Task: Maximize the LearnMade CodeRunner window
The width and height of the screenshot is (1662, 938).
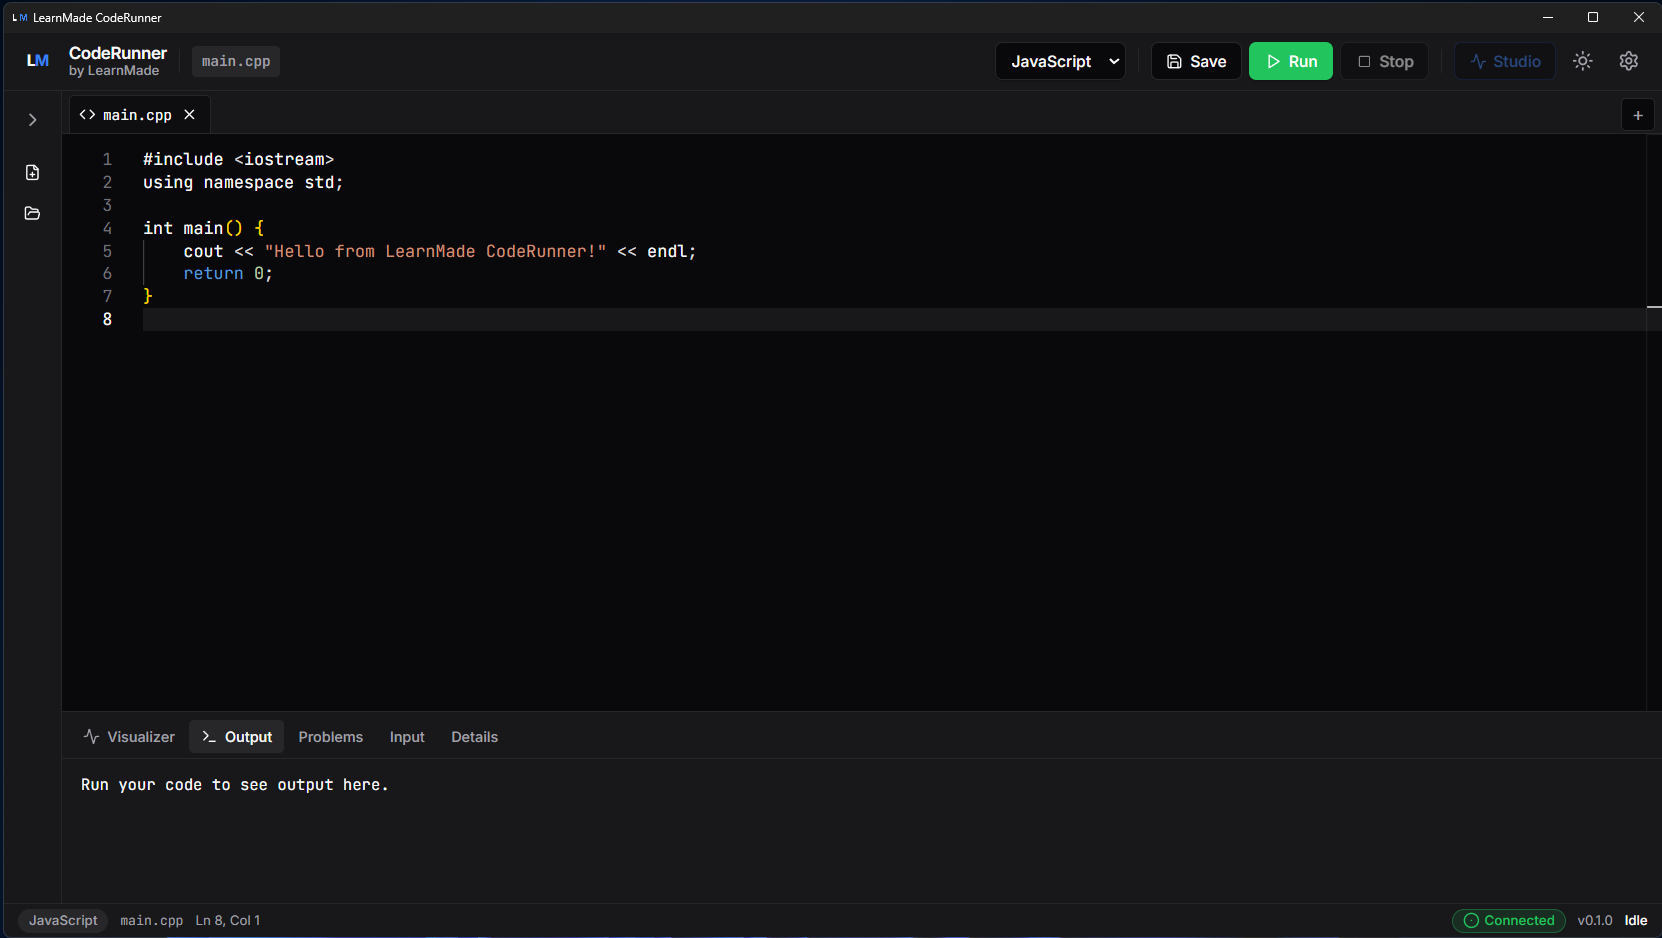Action: click(x=1593, y=17)
